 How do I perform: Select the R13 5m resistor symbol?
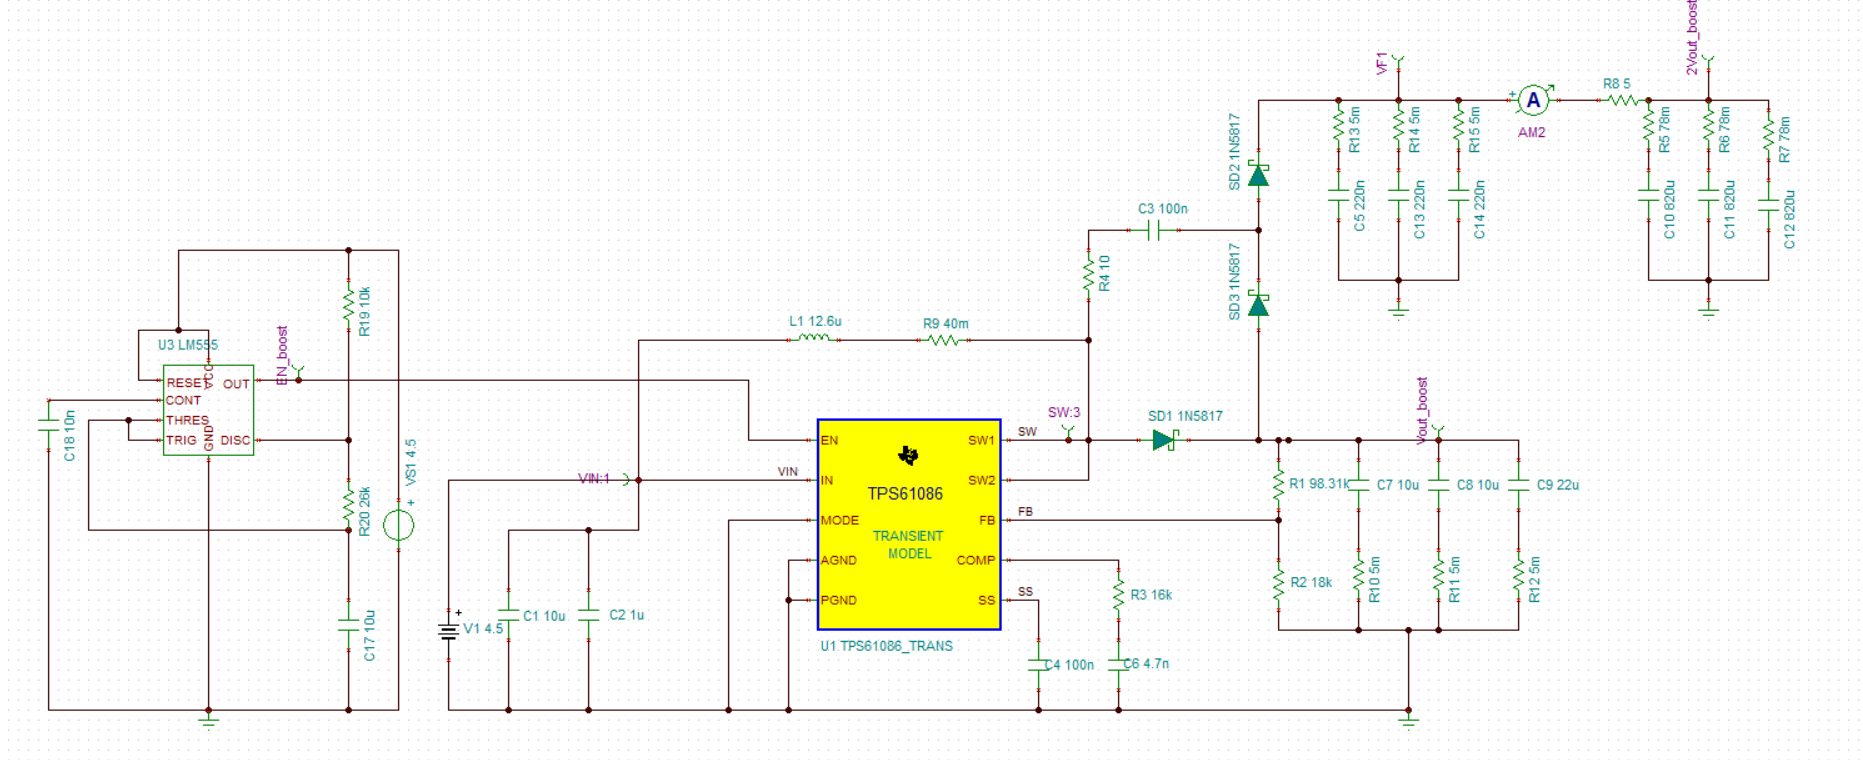(1339, 125)
